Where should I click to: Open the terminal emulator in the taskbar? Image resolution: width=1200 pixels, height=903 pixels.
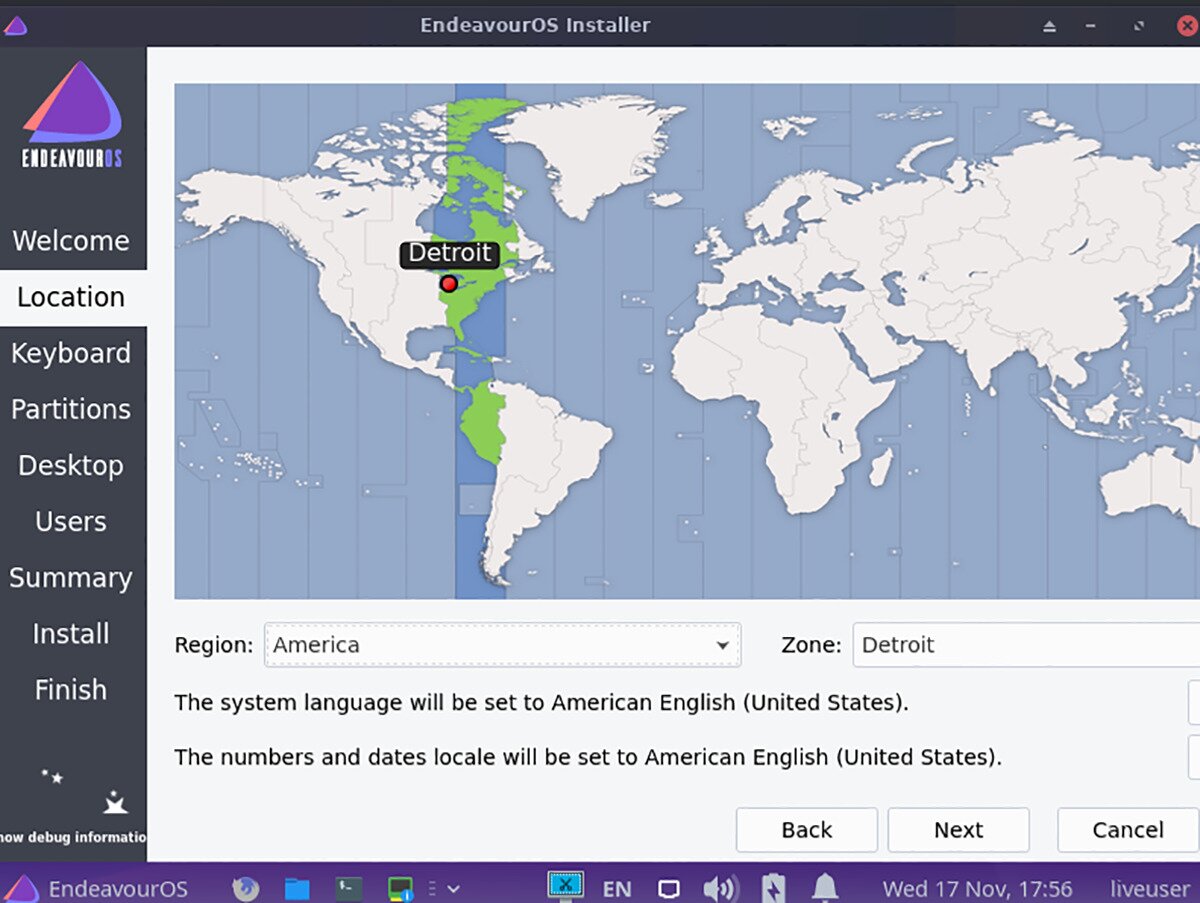click(349, 888)
